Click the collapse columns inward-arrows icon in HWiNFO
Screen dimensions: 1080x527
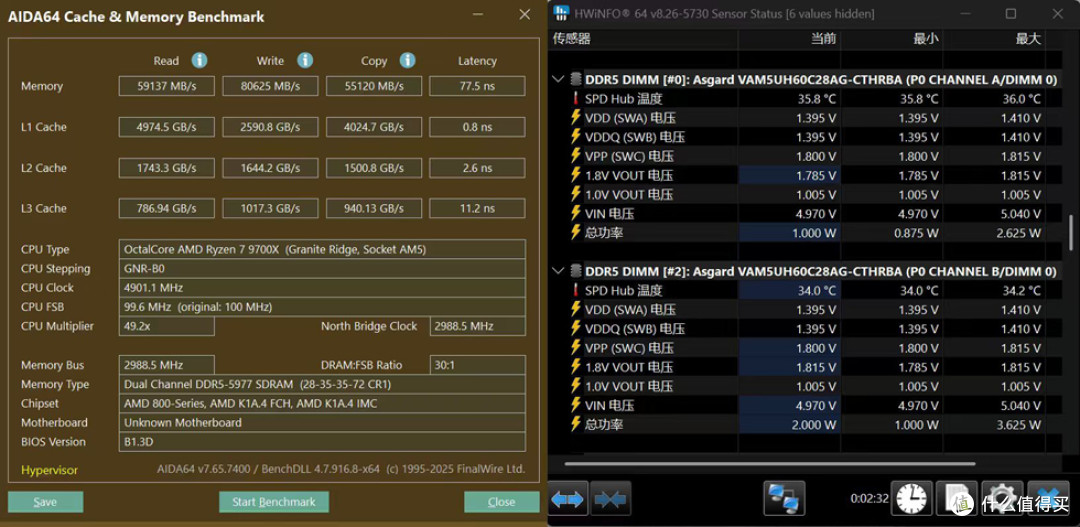[x=611, y=499]
